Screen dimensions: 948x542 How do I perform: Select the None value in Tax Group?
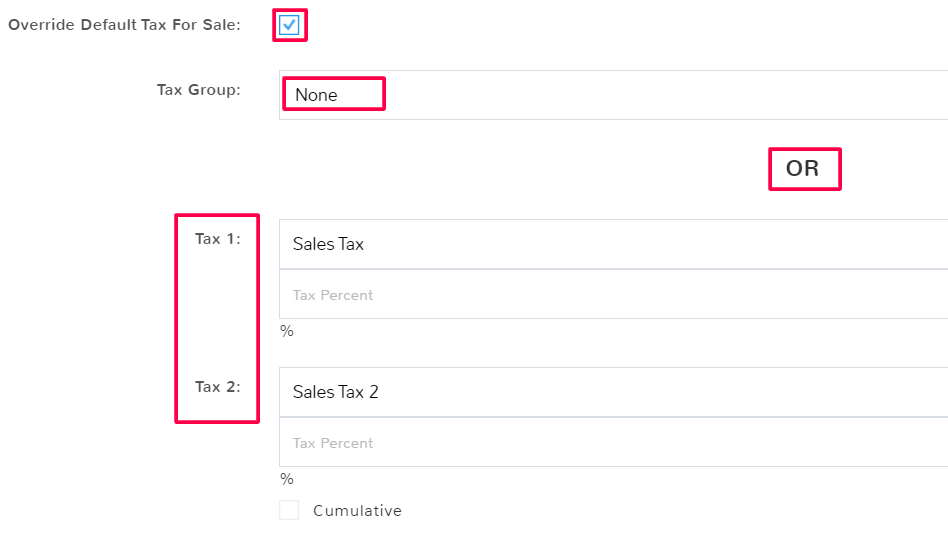pos(316,95)
